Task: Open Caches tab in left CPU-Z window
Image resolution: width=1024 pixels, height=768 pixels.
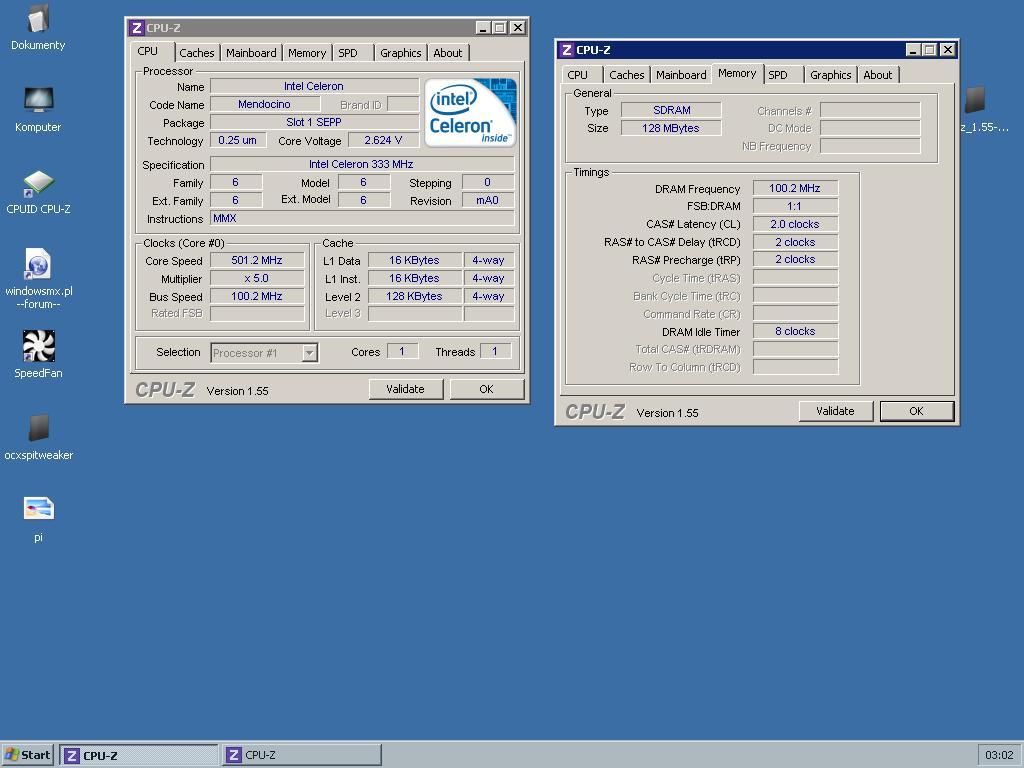Action: pyautogui.click(x=197, y=53)
